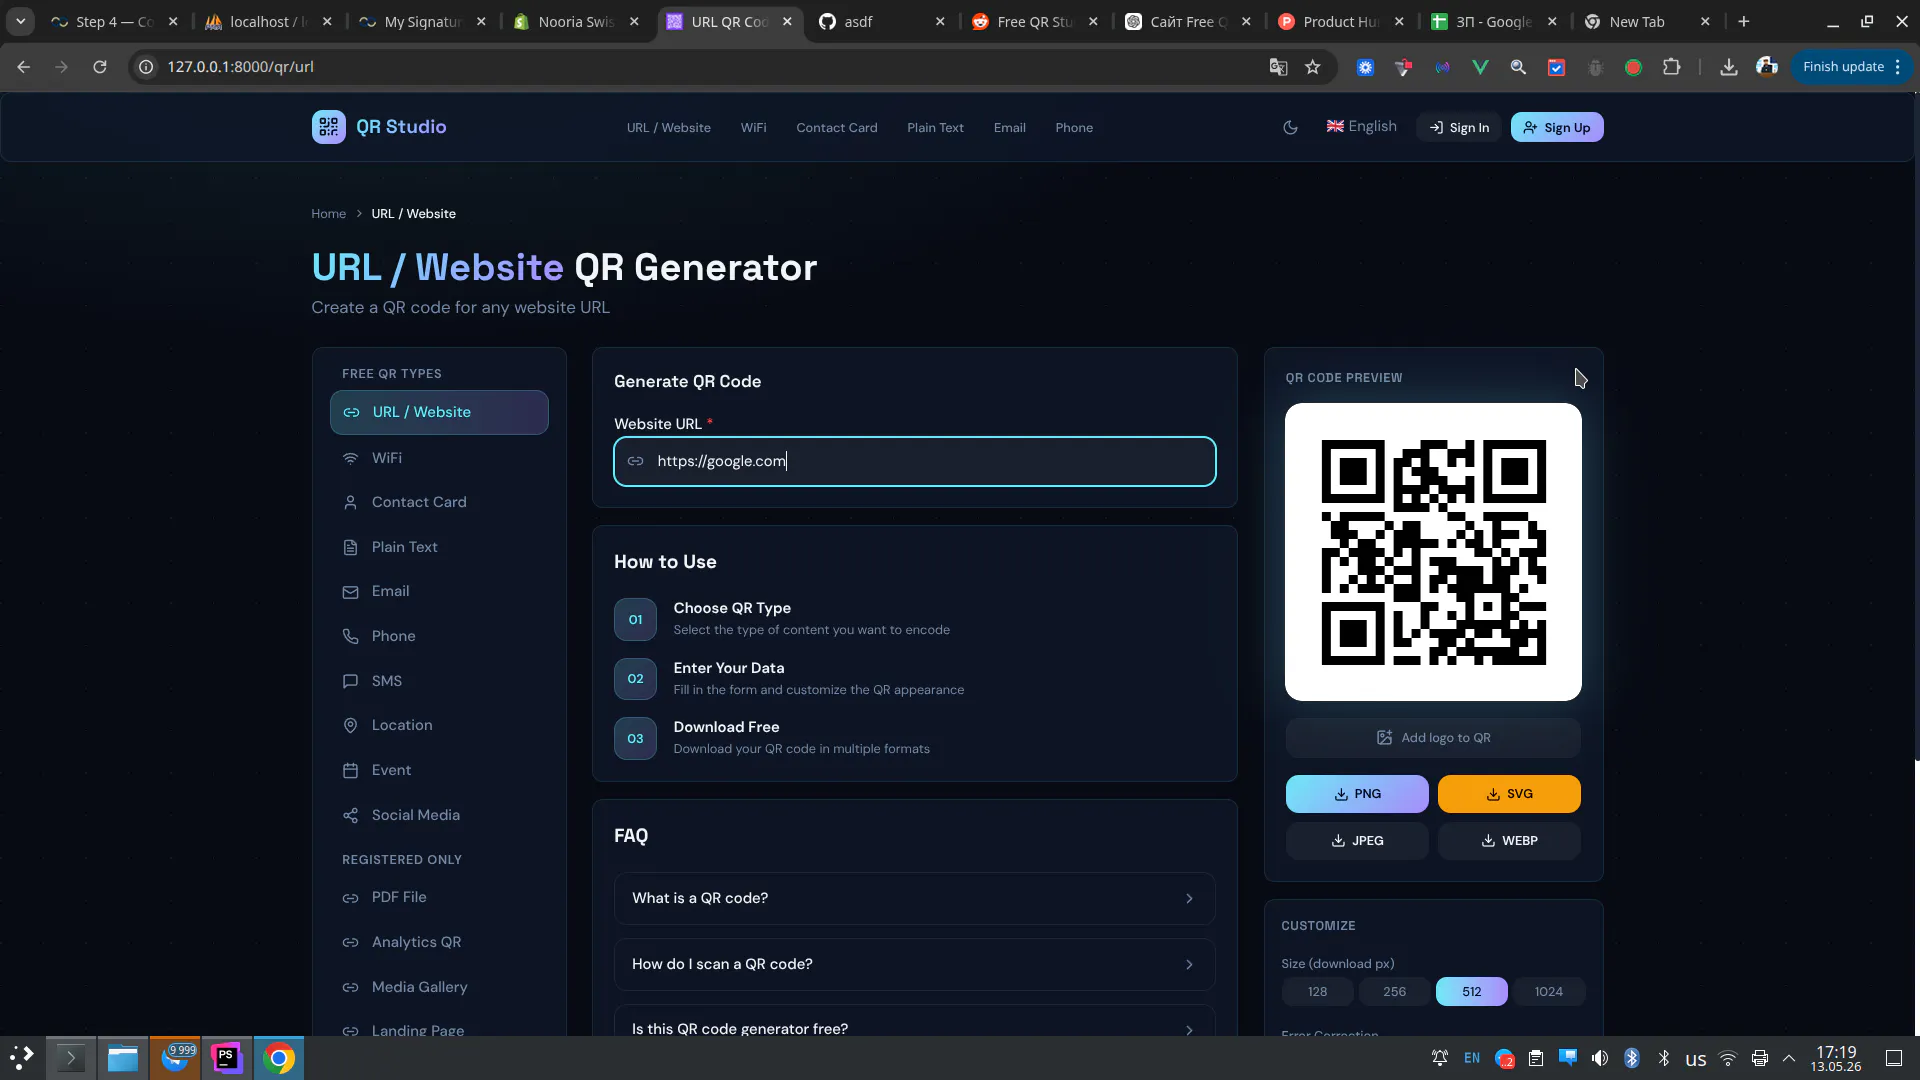Screen dimensions: 1920x1080
Task: Open the taskbar clock showing 17:19
Action: [x=1836, y=1058]
